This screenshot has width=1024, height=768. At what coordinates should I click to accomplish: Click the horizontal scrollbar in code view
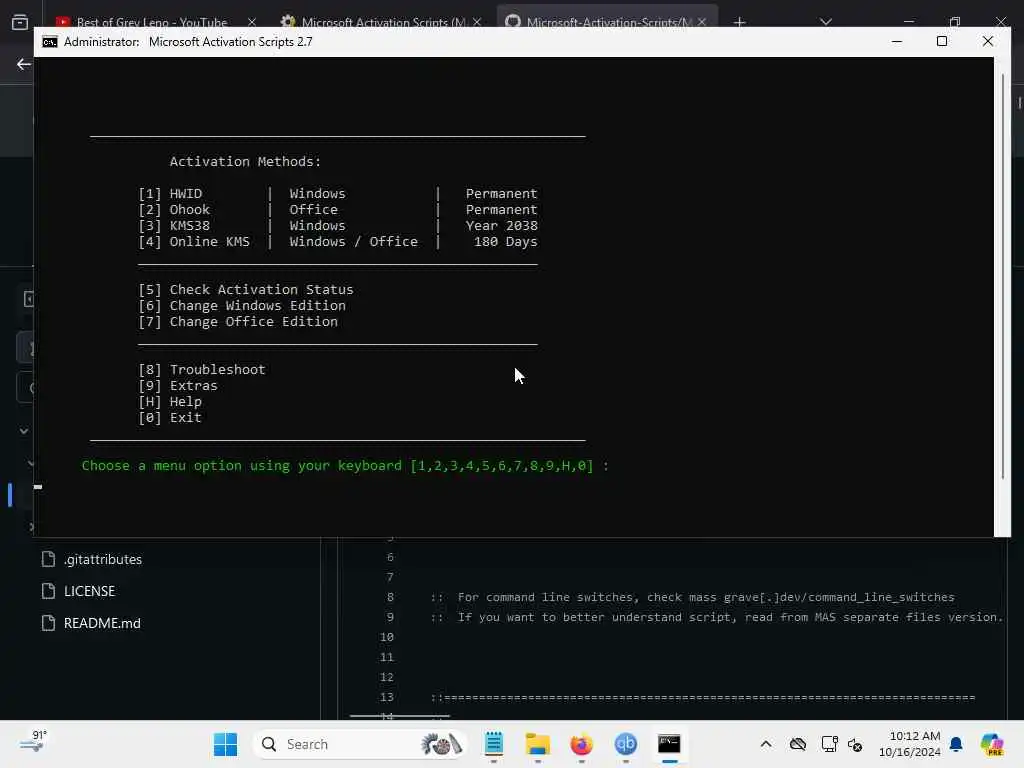[x=400, y=716]
